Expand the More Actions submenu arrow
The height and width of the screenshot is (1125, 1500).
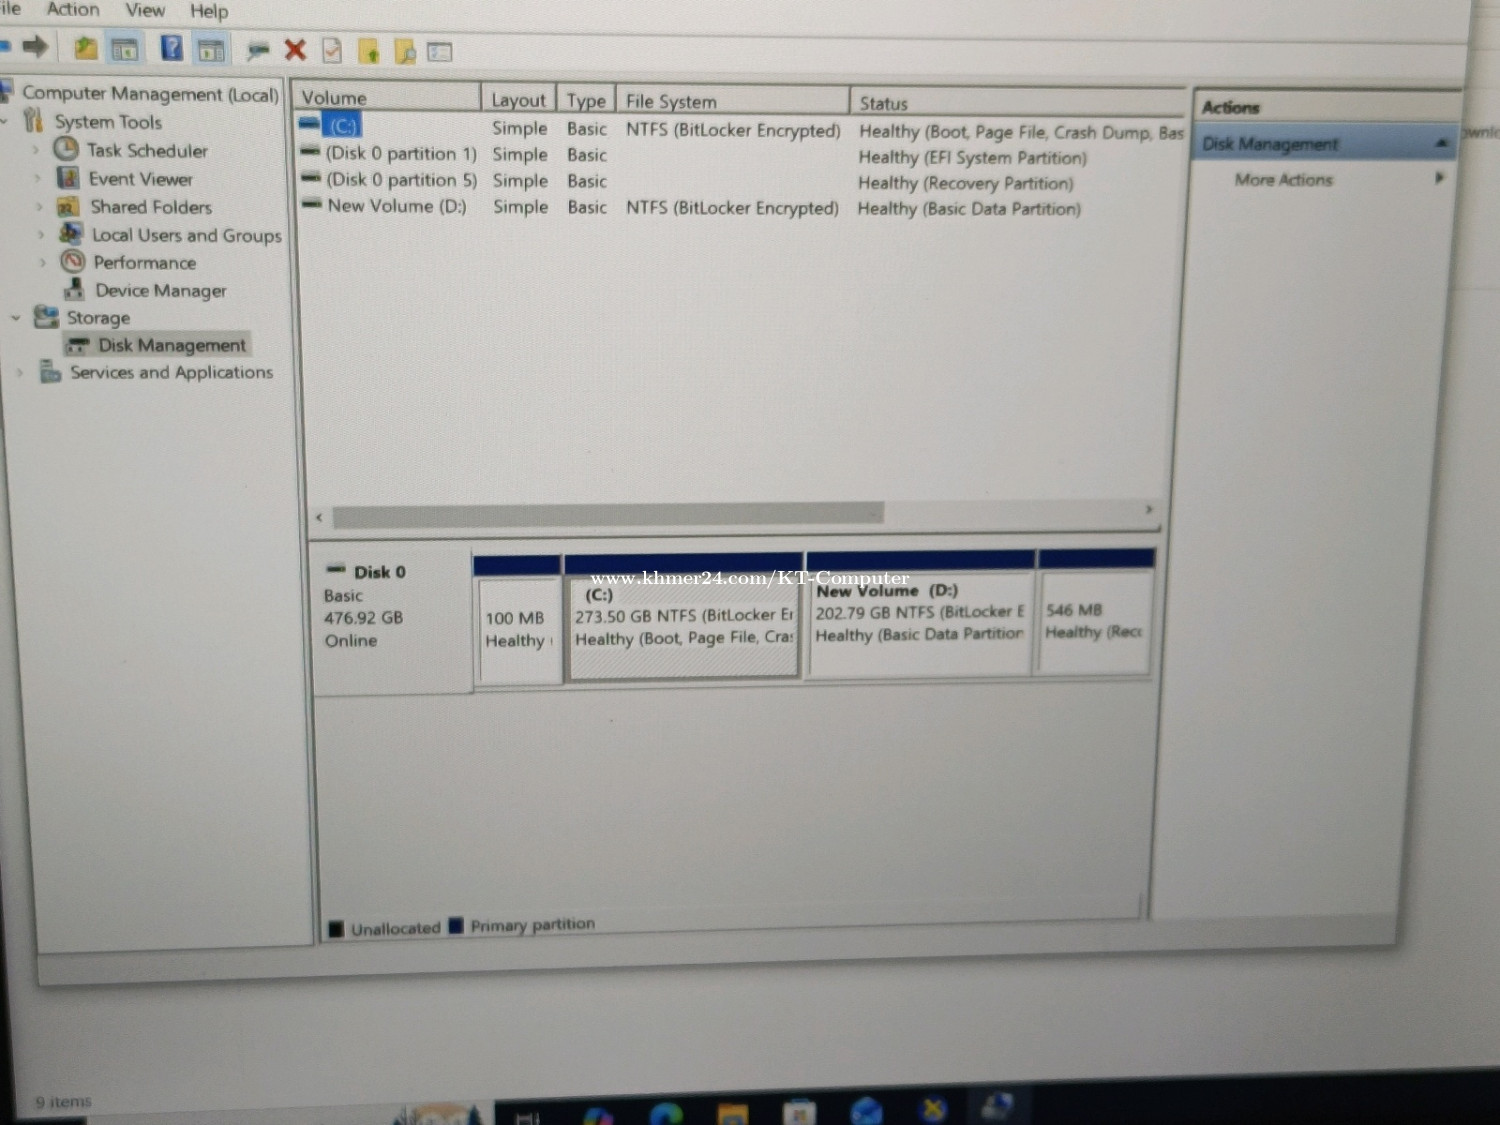(x=1440, y=178)
